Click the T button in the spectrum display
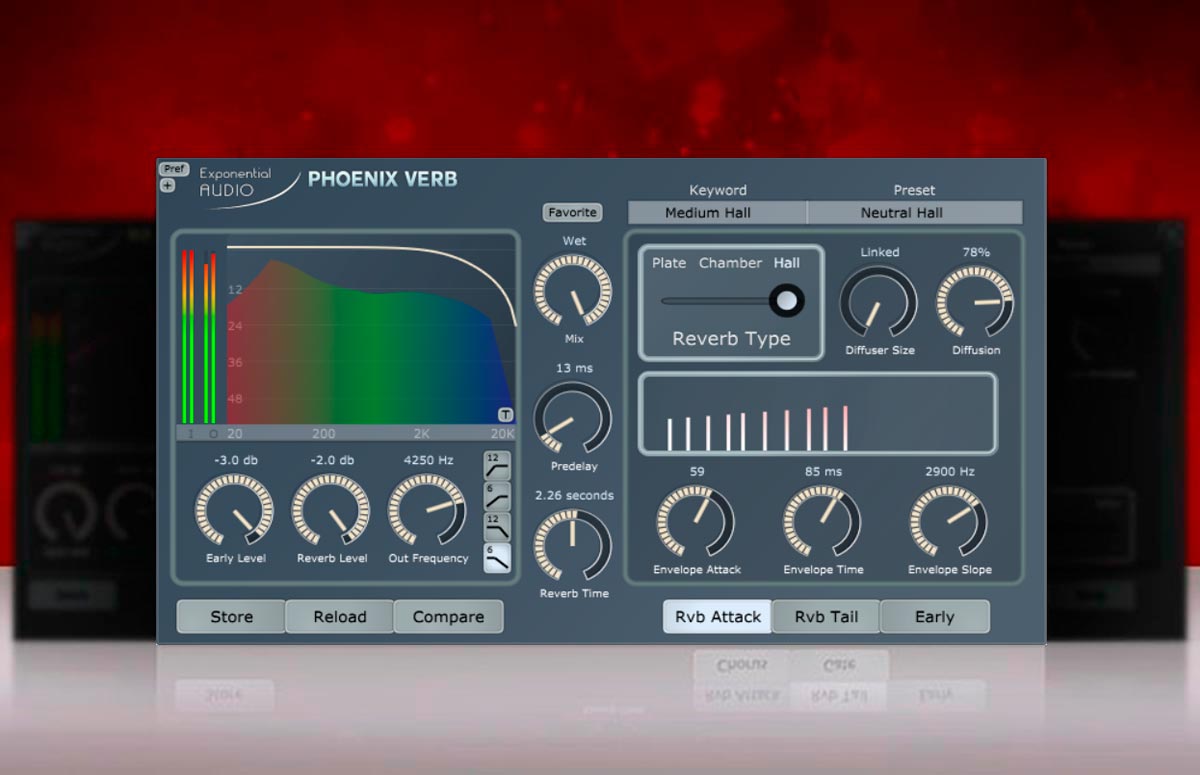Viewport: 1200px width, 775px height. [x=506, y=415]
